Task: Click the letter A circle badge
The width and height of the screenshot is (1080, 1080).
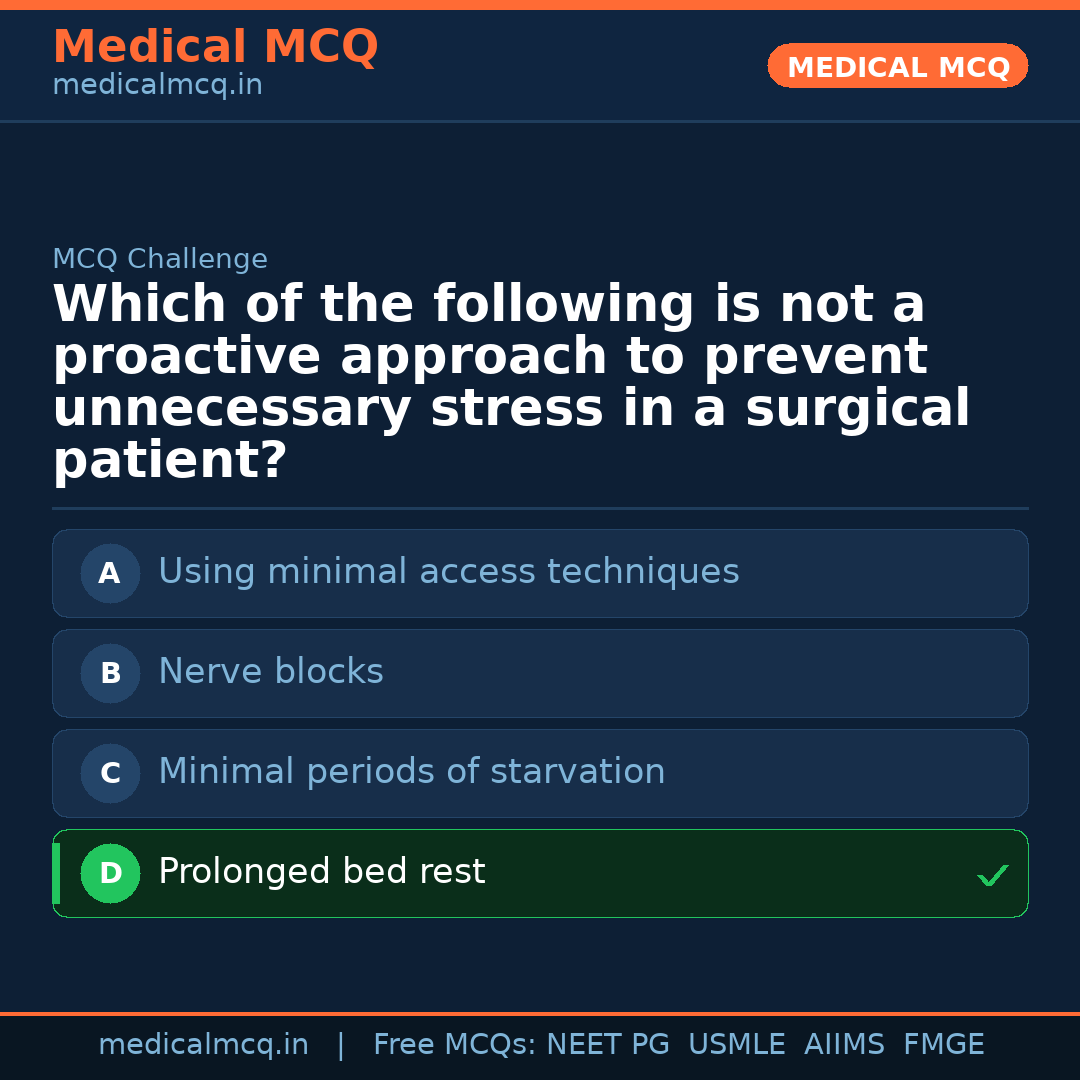Action: [110, 574]
